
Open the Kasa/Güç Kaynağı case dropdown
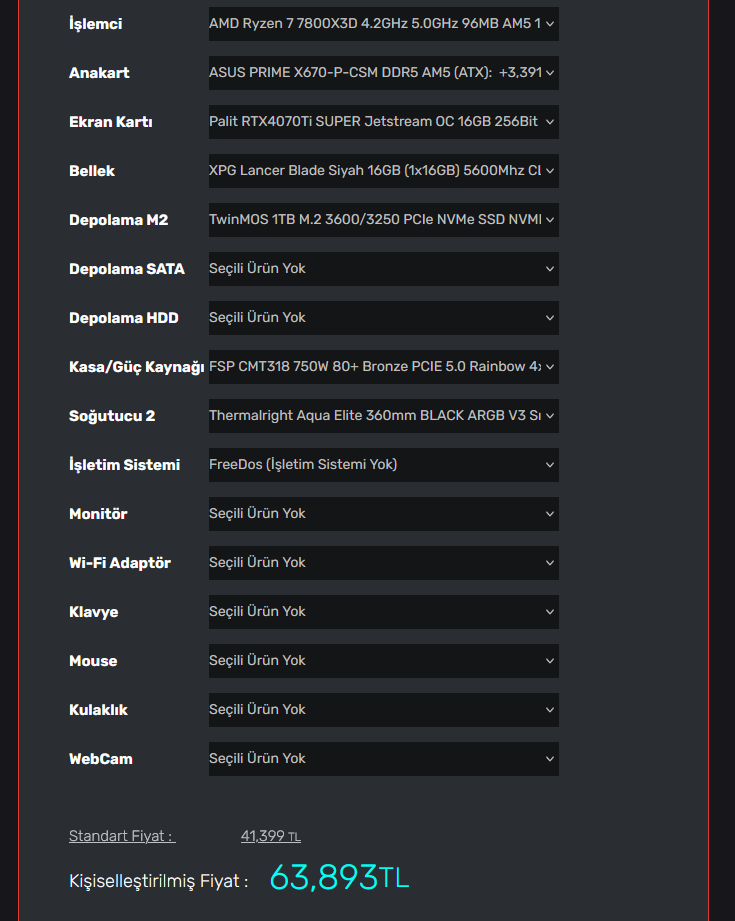(383, 367)
